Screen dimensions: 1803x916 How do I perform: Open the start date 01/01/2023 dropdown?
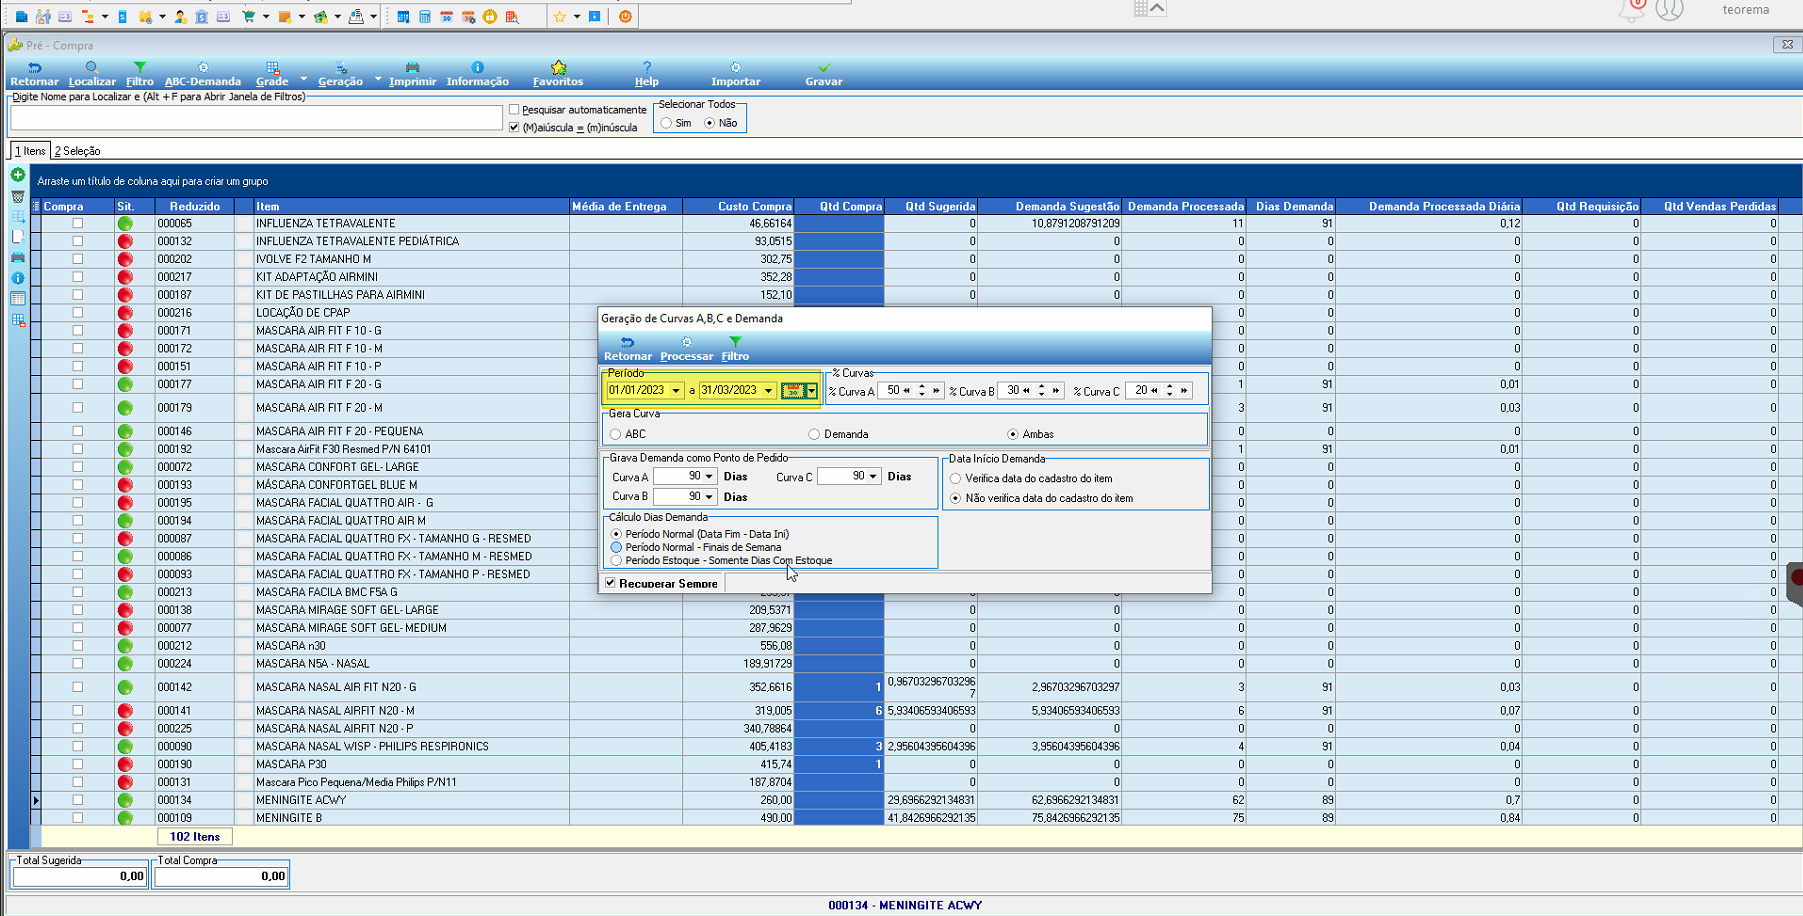click(676, 391)
